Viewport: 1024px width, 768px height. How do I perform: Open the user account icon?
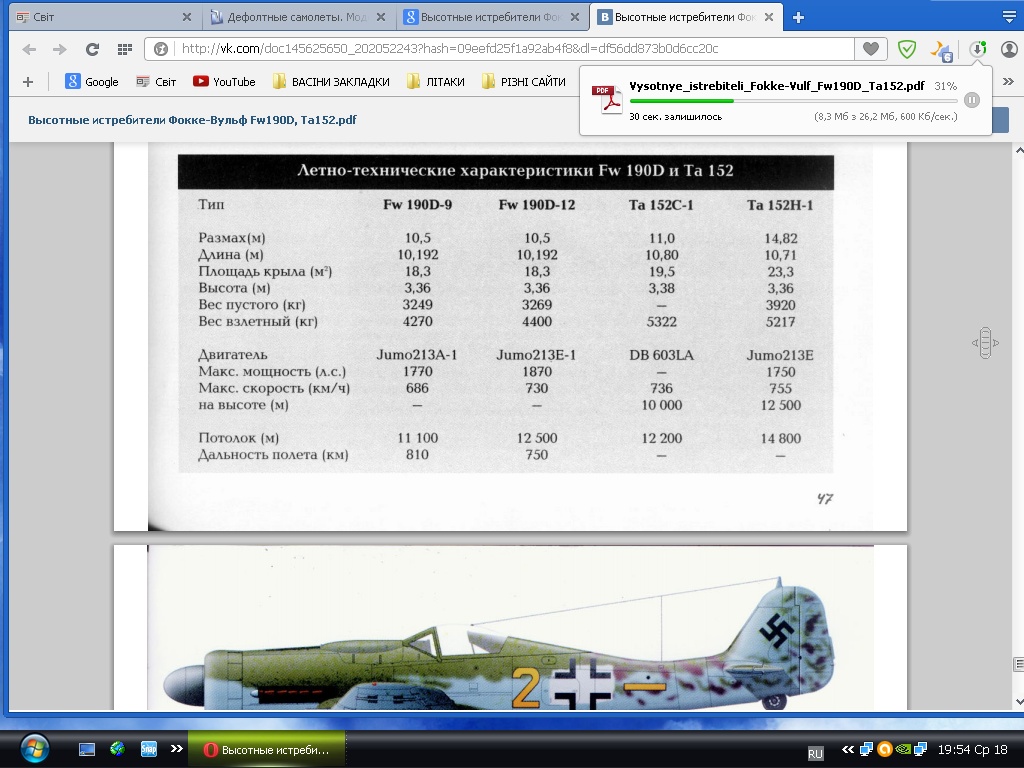pos(1010,49)
